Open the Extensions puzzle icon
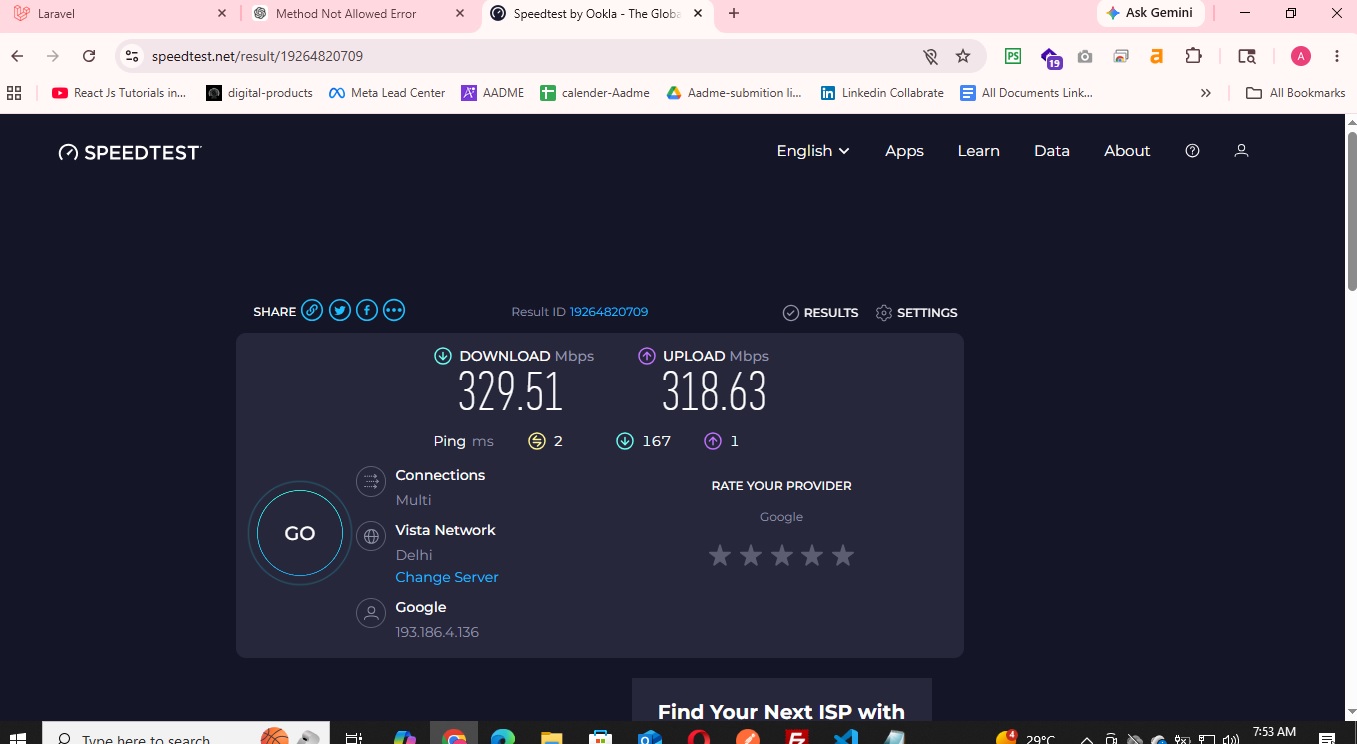This screenshot has height=744, width=1357. tap(1193, 56)
